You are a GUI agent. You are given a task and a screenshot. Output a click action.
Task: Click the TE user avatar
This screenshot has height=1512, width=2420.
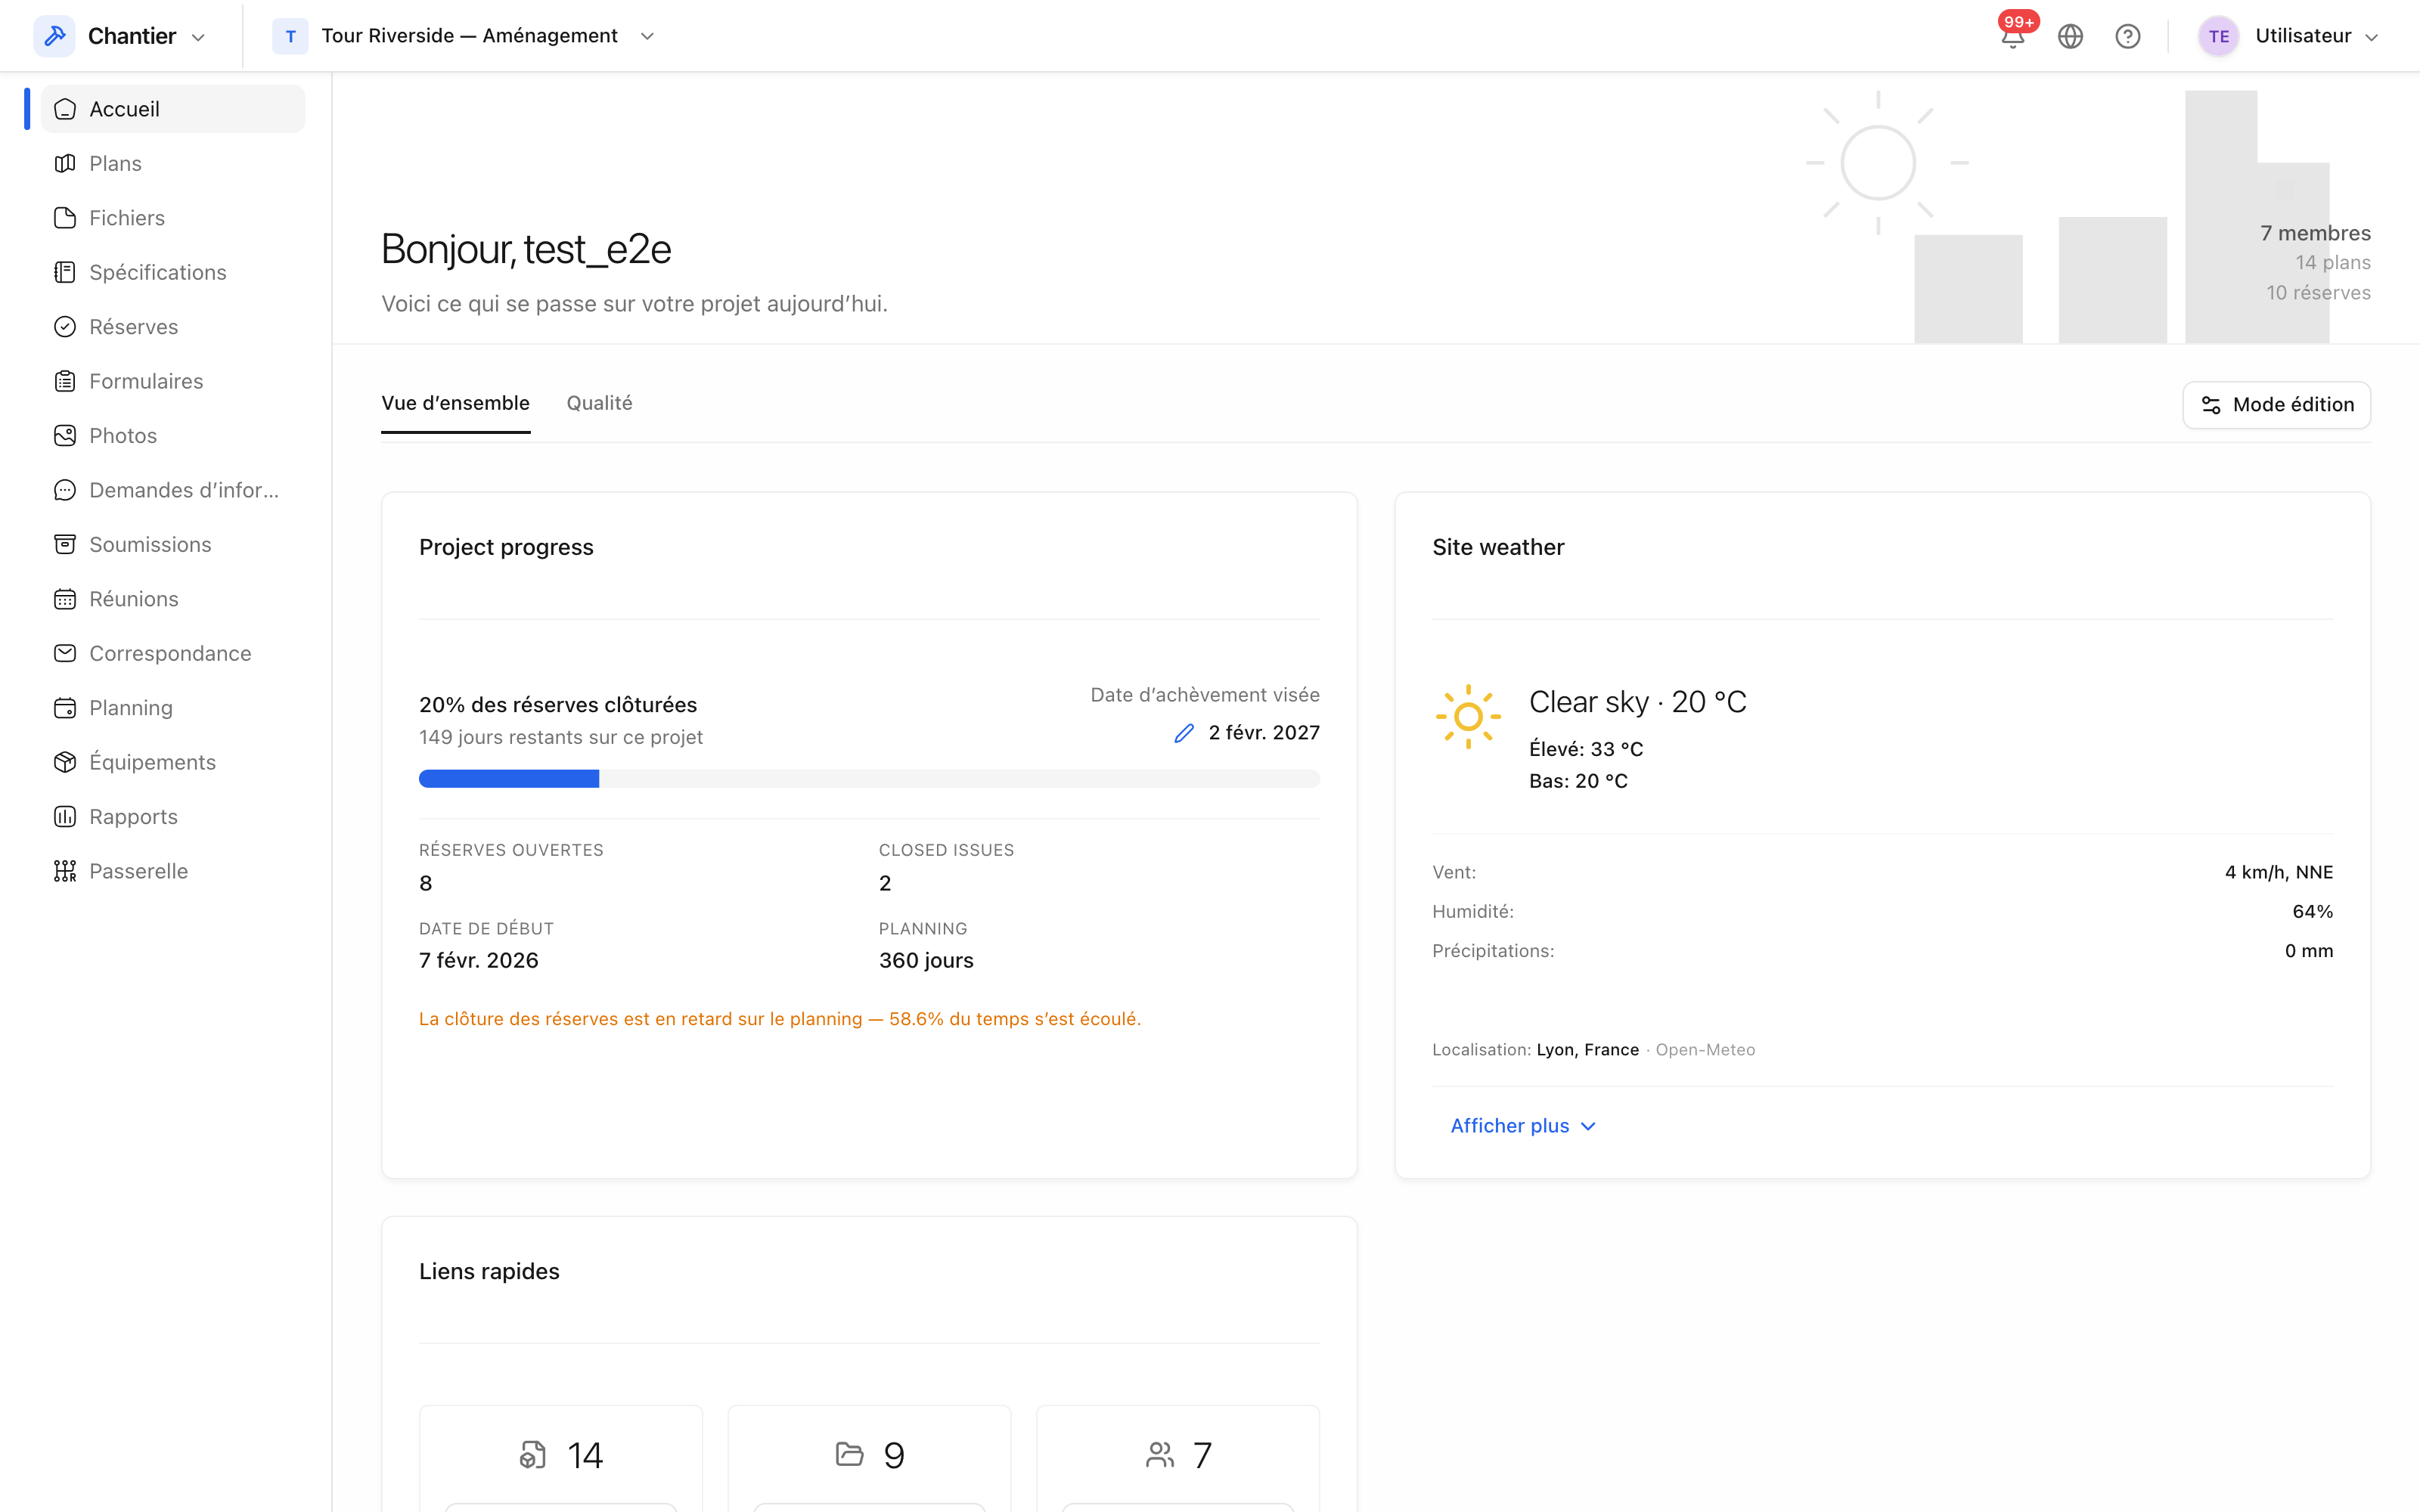tap(2218, 36)
